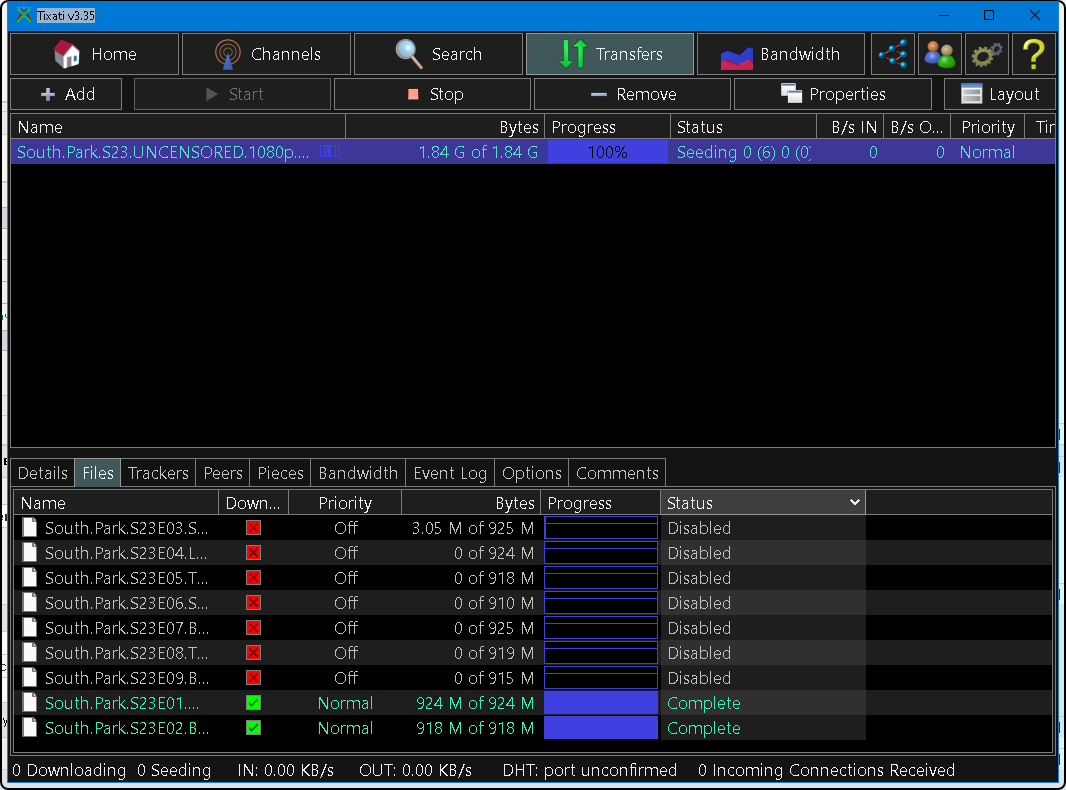
Task: Click the Complete status for South.Park.S23E02
Action: coord(704,728)
